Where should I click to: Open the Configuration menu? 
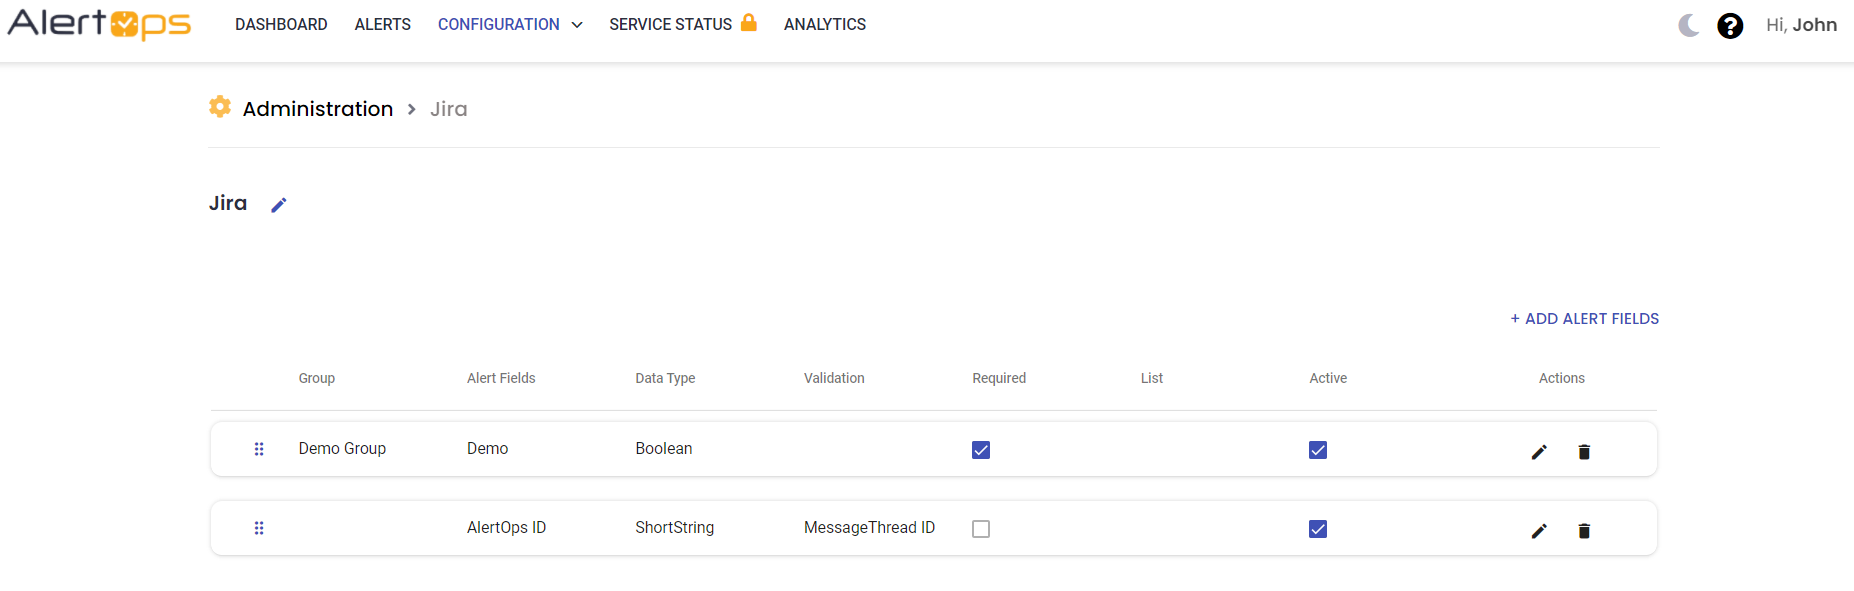click(x=499, y=24)
